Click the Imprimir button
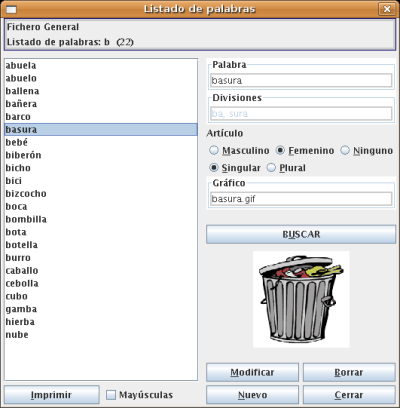Viewport: 400px width, 408px height. click(52, 395)
